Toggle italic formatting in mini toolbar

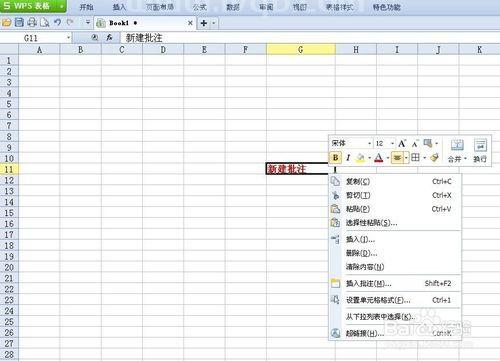pyautogui.click(x=348, y=158)
